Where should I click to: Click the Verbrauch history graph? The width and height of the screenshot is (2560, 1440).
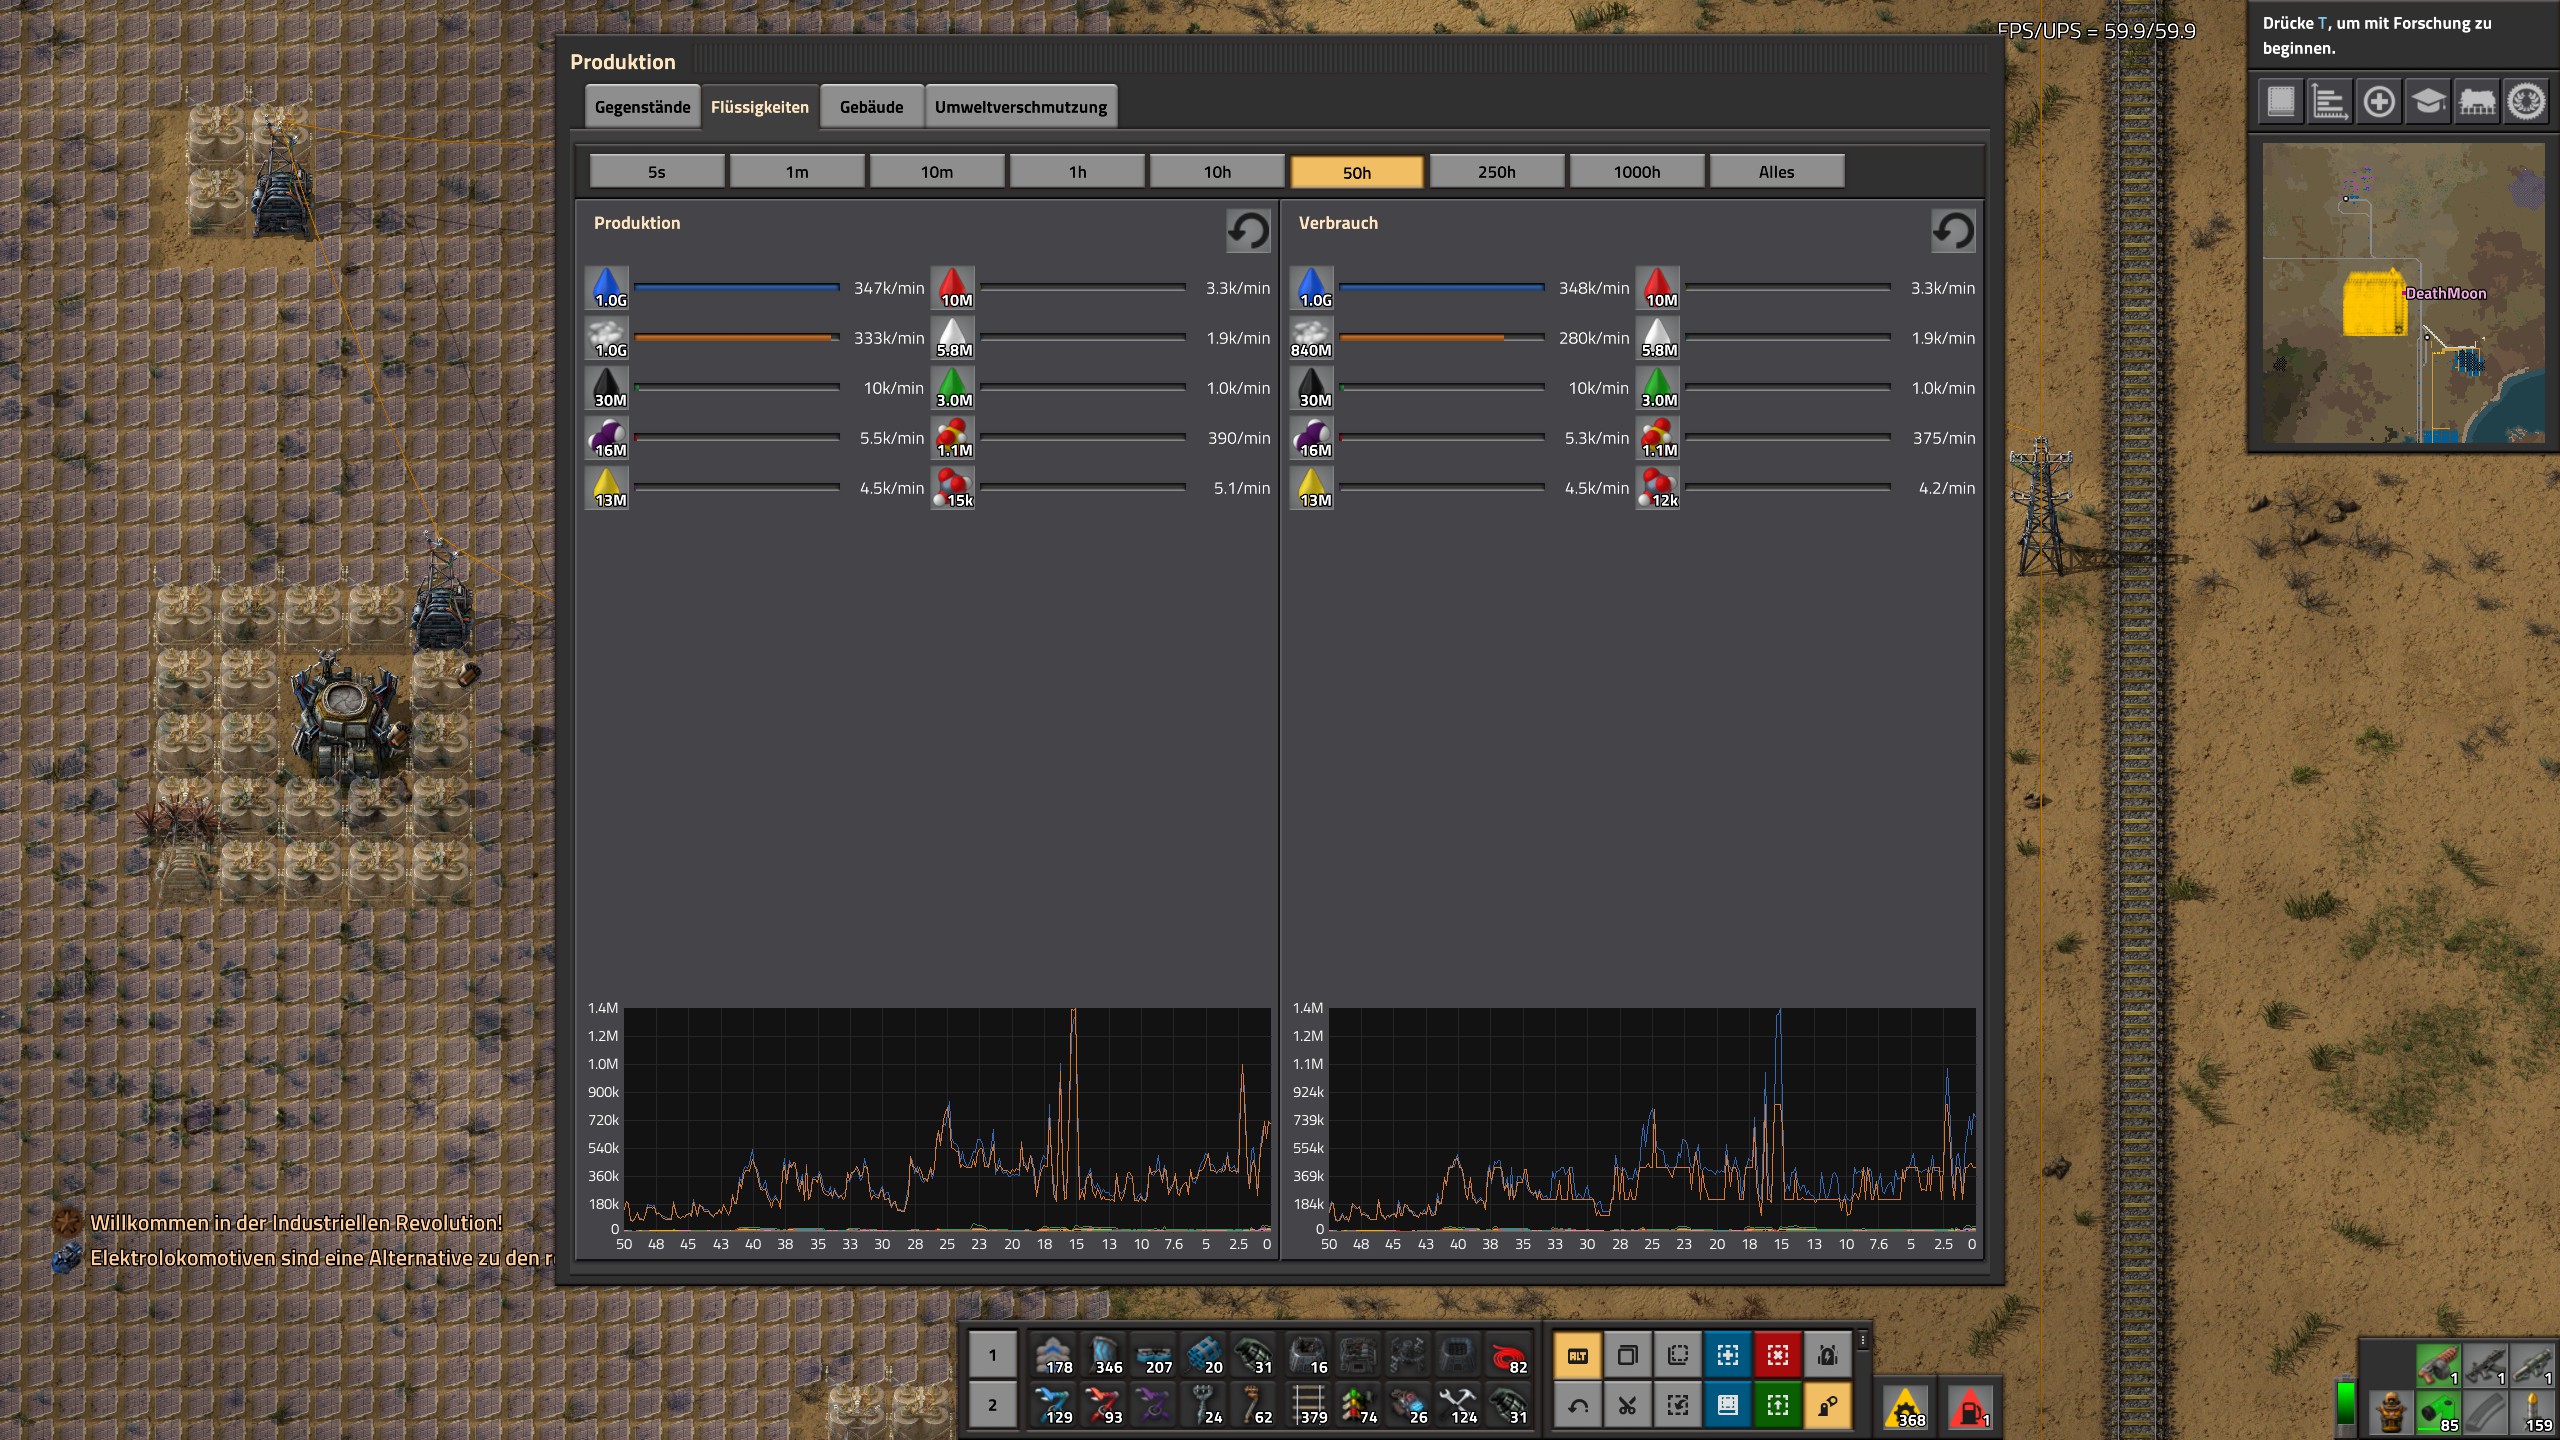click(x=1652, y=1119)
